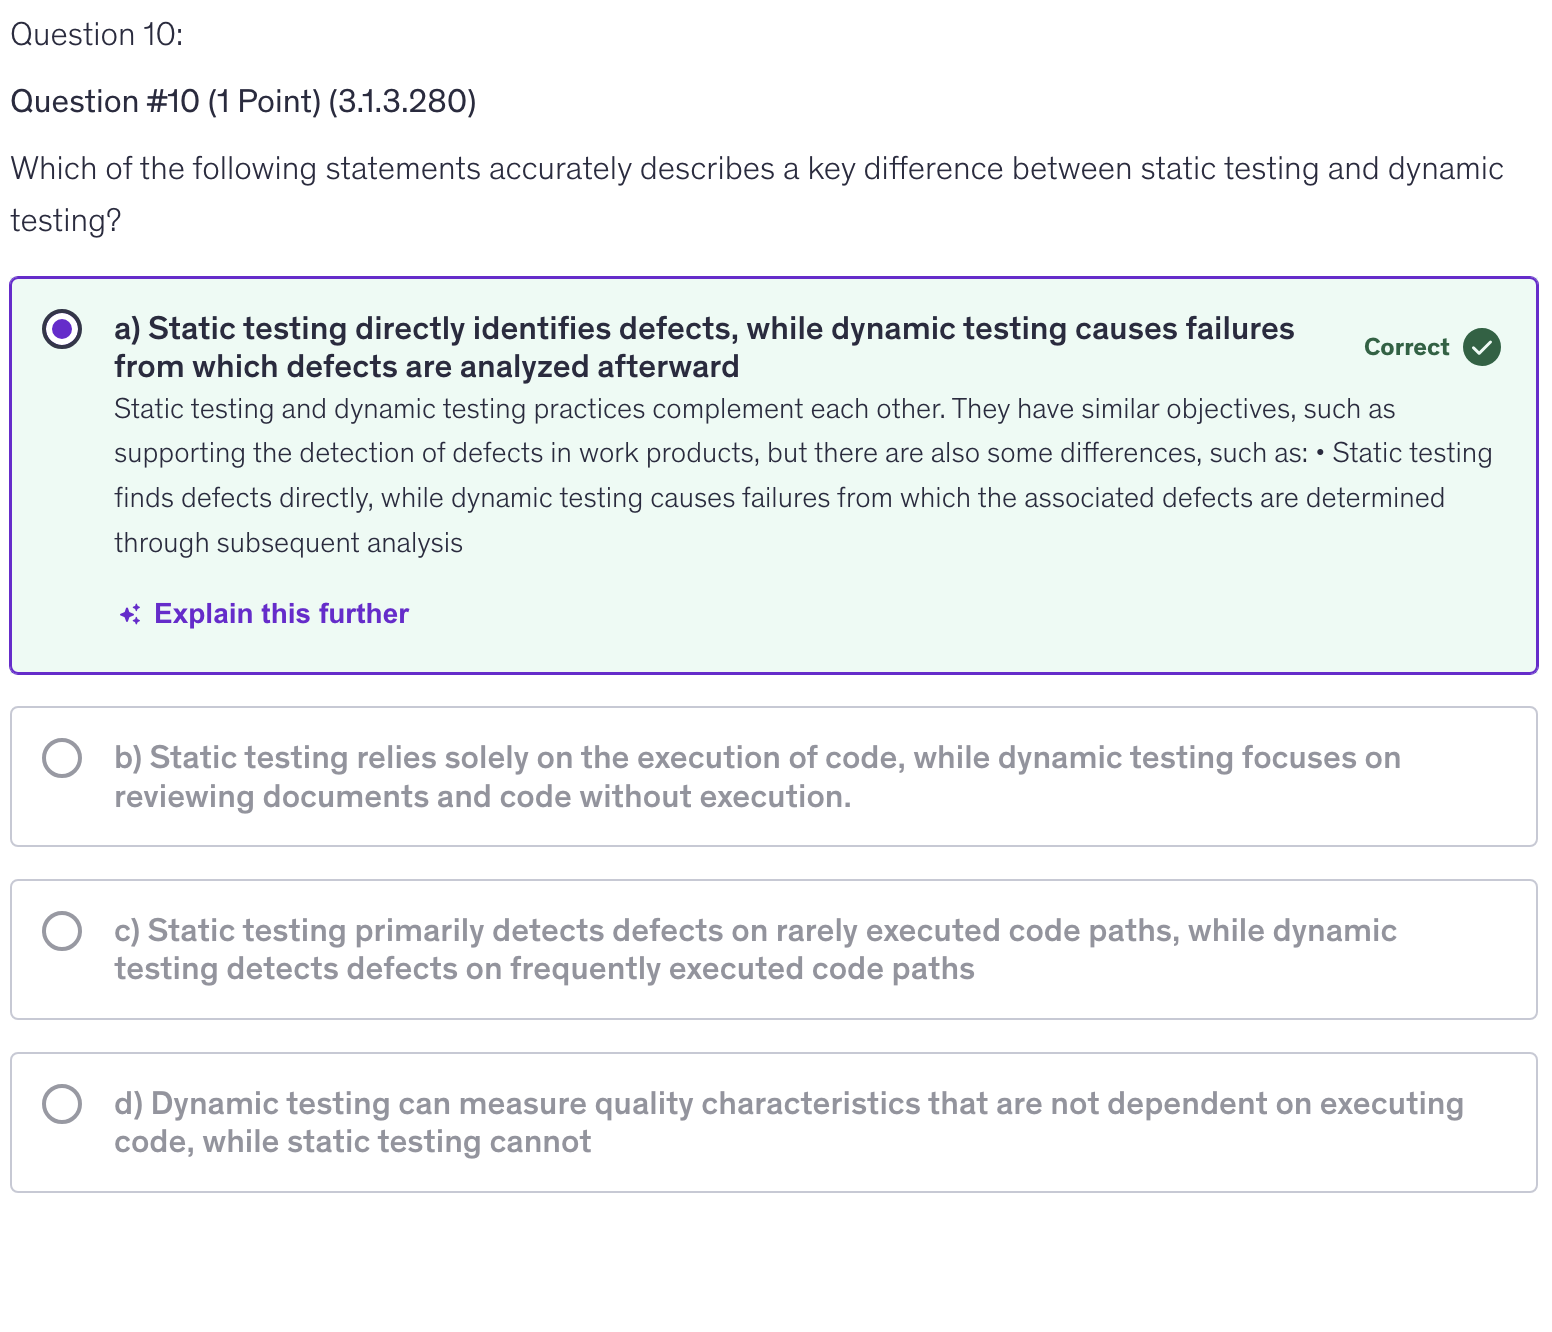Click the green checkmark circle icon

1481,347
